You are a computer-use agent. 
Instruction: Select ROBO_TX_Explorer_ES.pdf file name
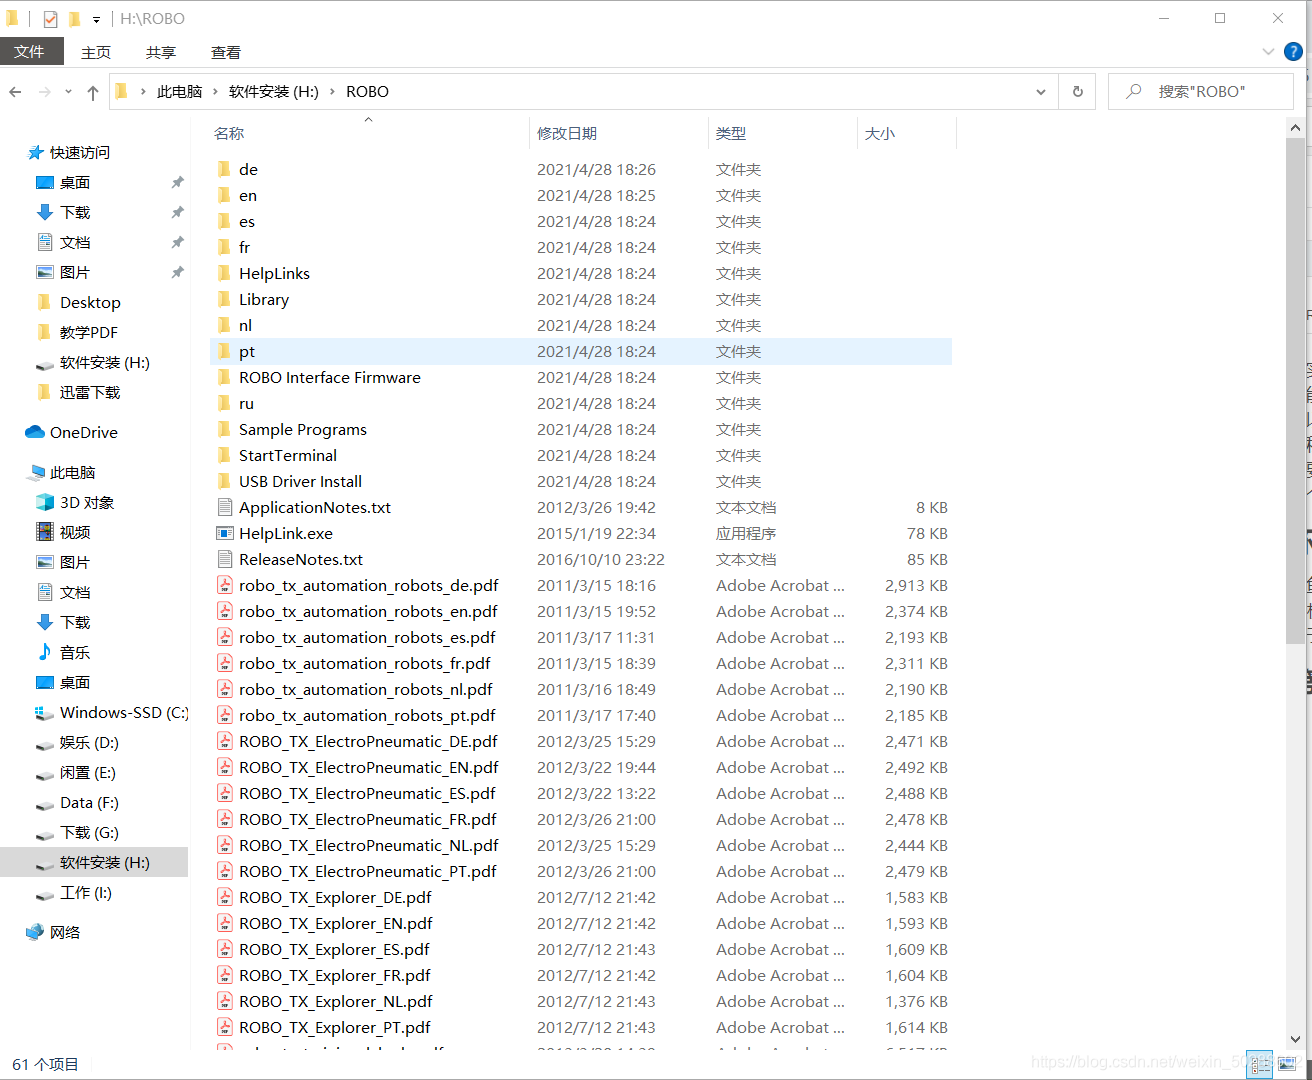pos(334,950)
